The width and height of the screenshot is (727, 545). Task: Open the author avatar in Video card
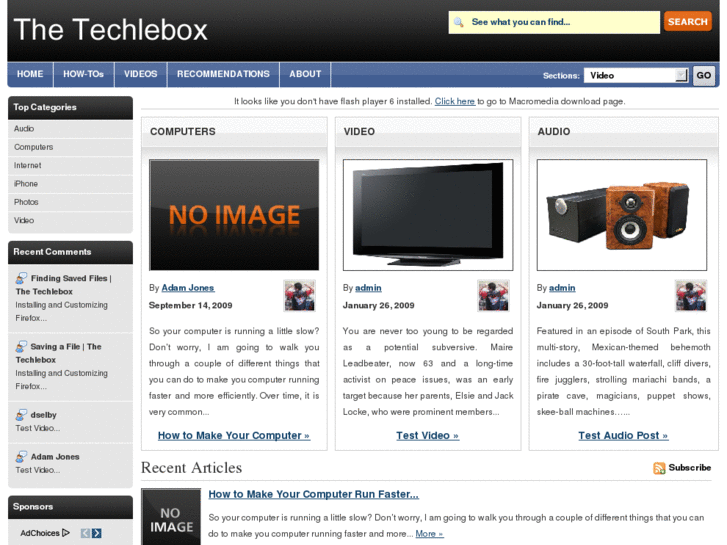tap(493, 295)
